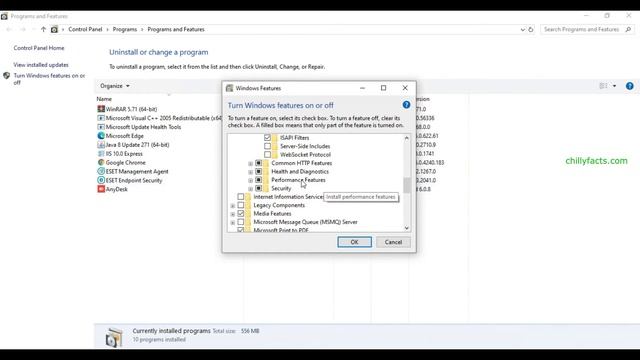Click the view options icon on the toolbar

point(603,86)
